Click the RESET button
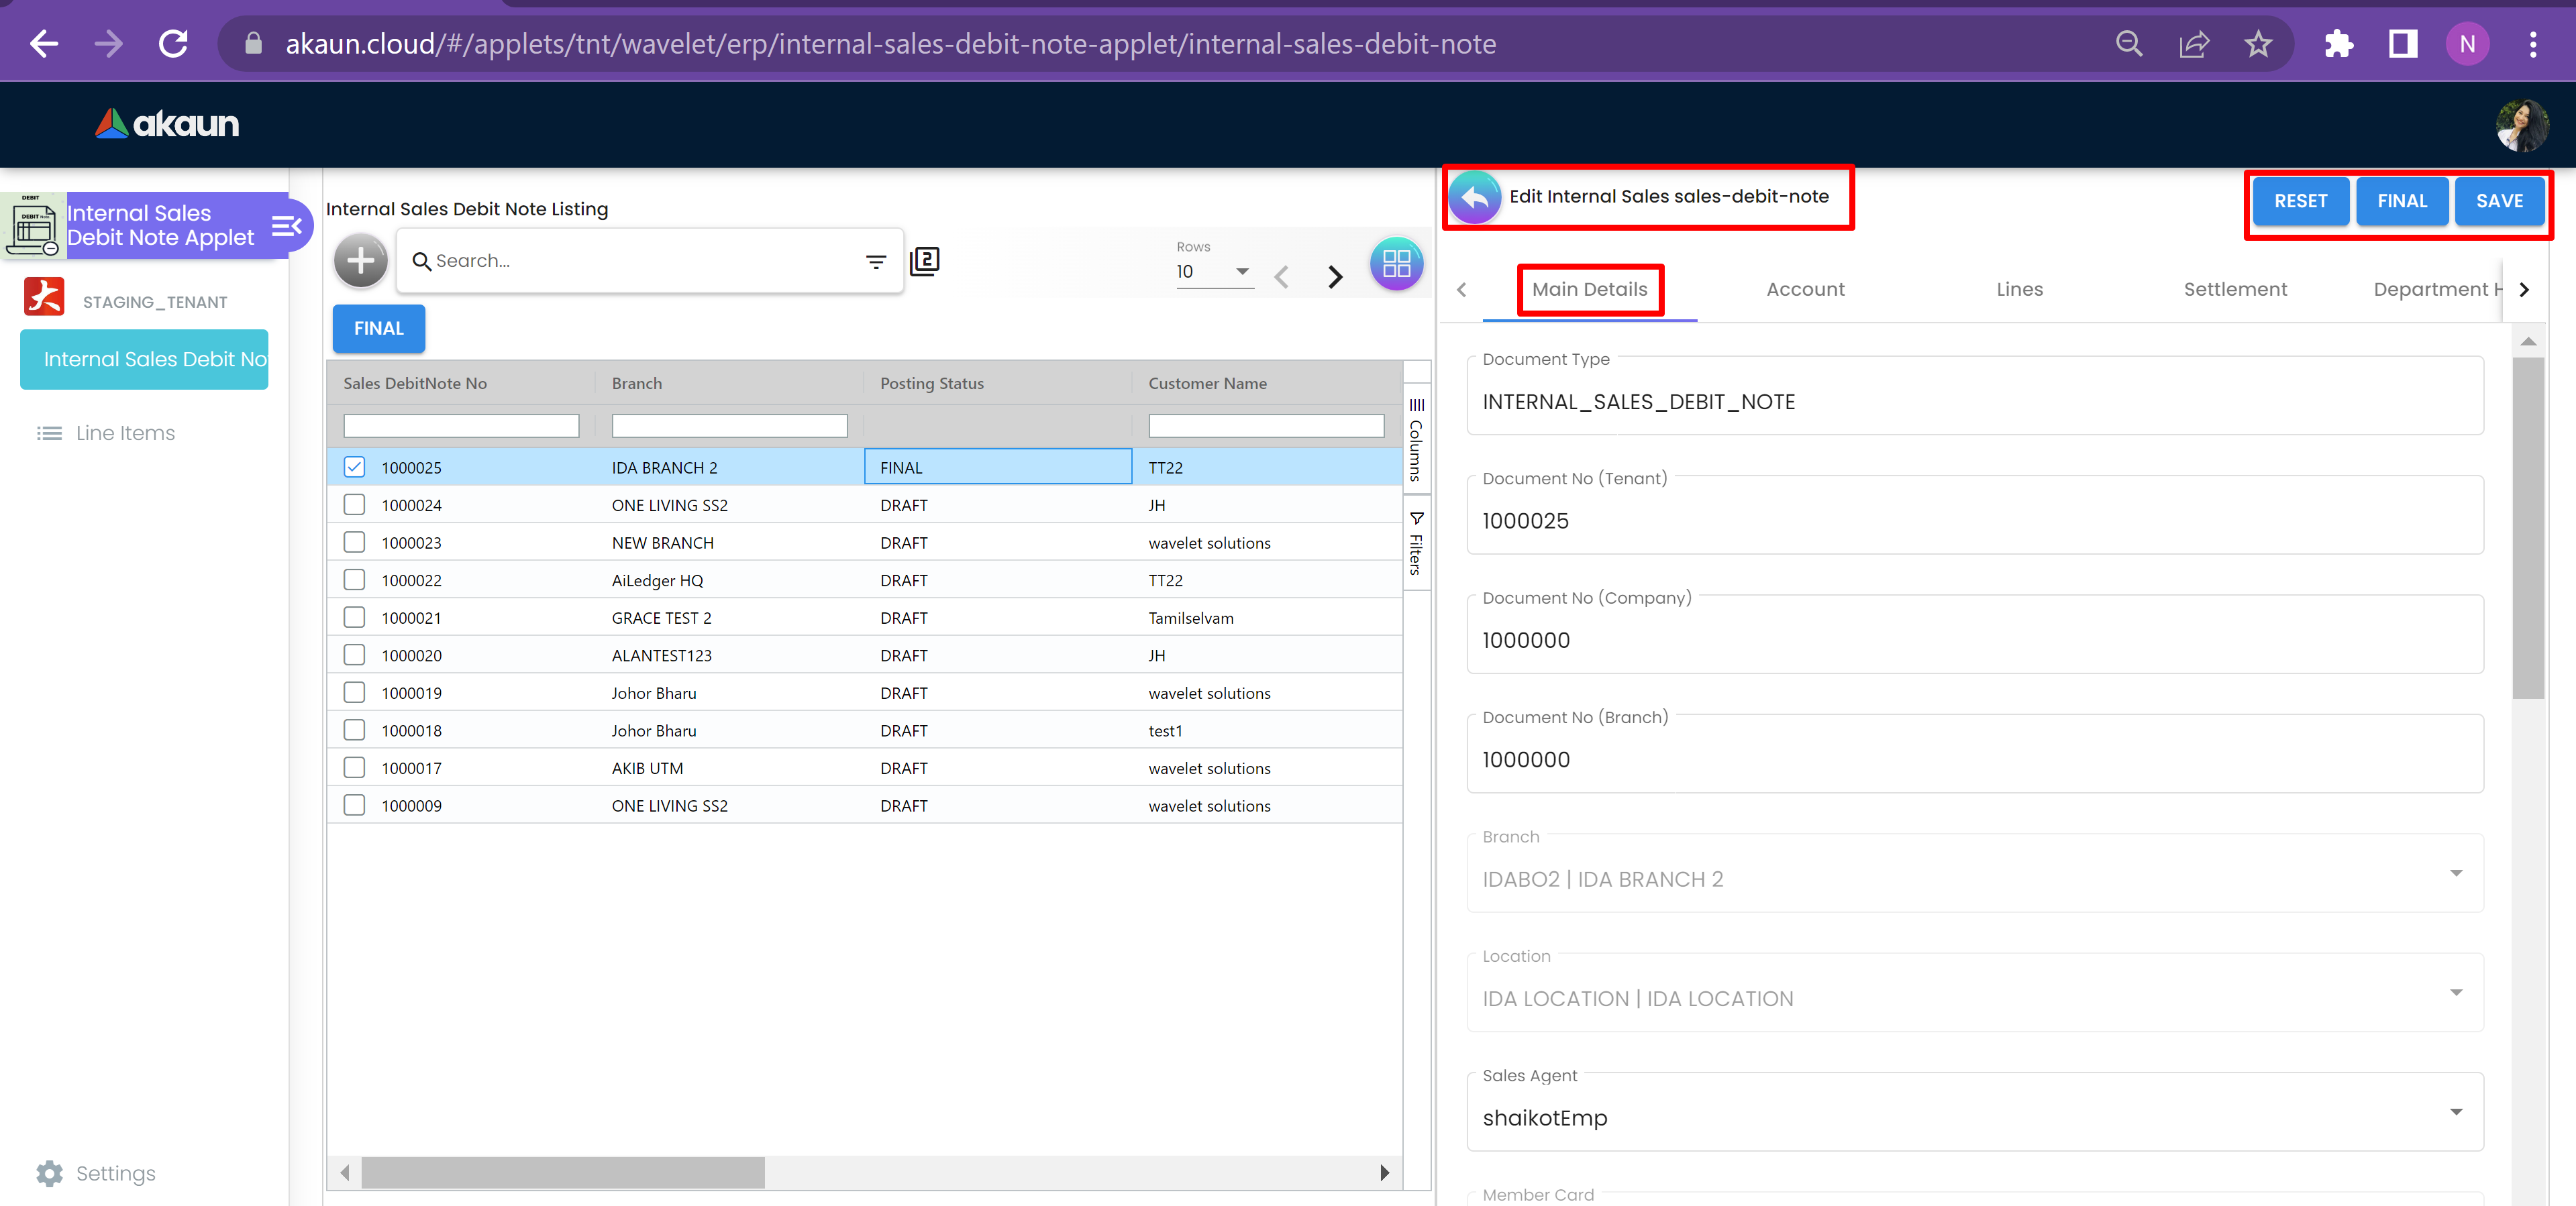Viewport: 2576px width, 1206px height. (2299, 201)
